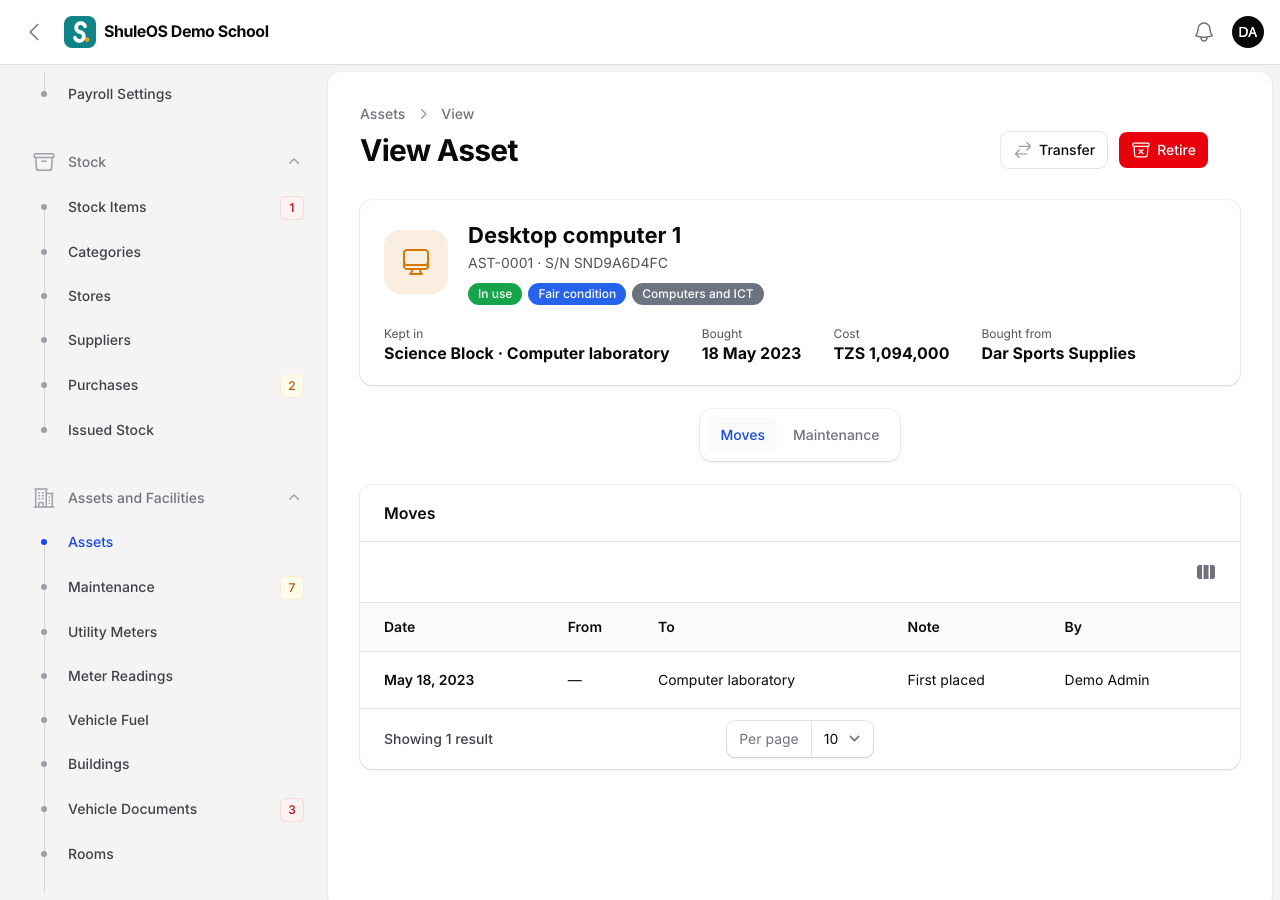Switch to the Maintenance tab
This screenshot has height=900, width=1280.
click(836, 435)
